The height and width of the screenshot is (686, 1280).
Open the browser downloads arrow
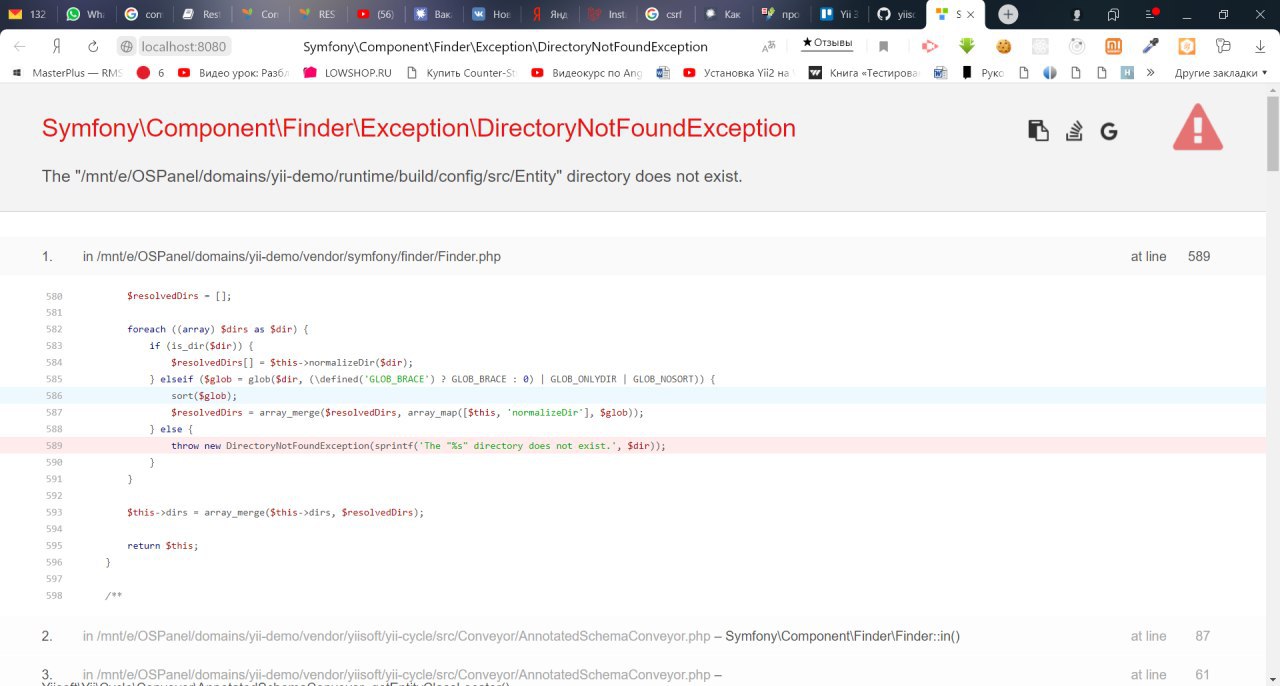pos(1260,46)
